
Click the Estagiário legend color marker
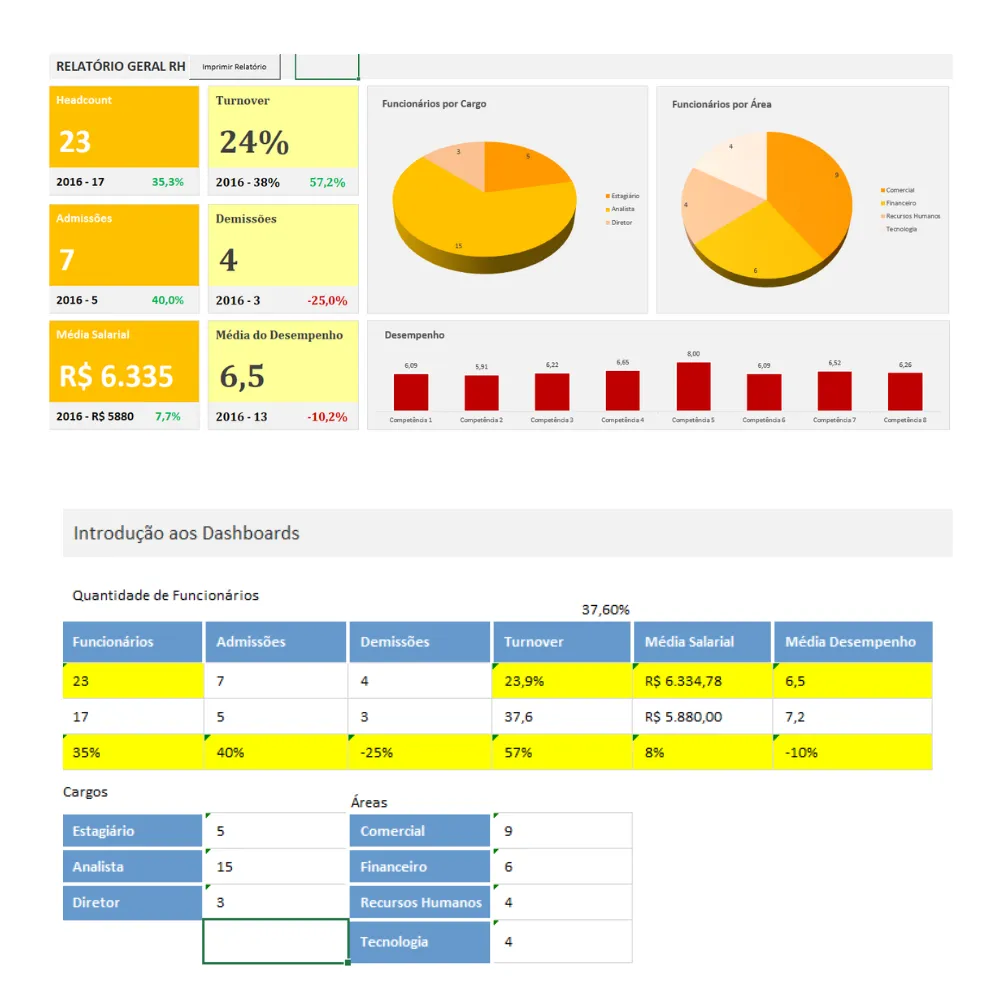[x=607, y=196]
